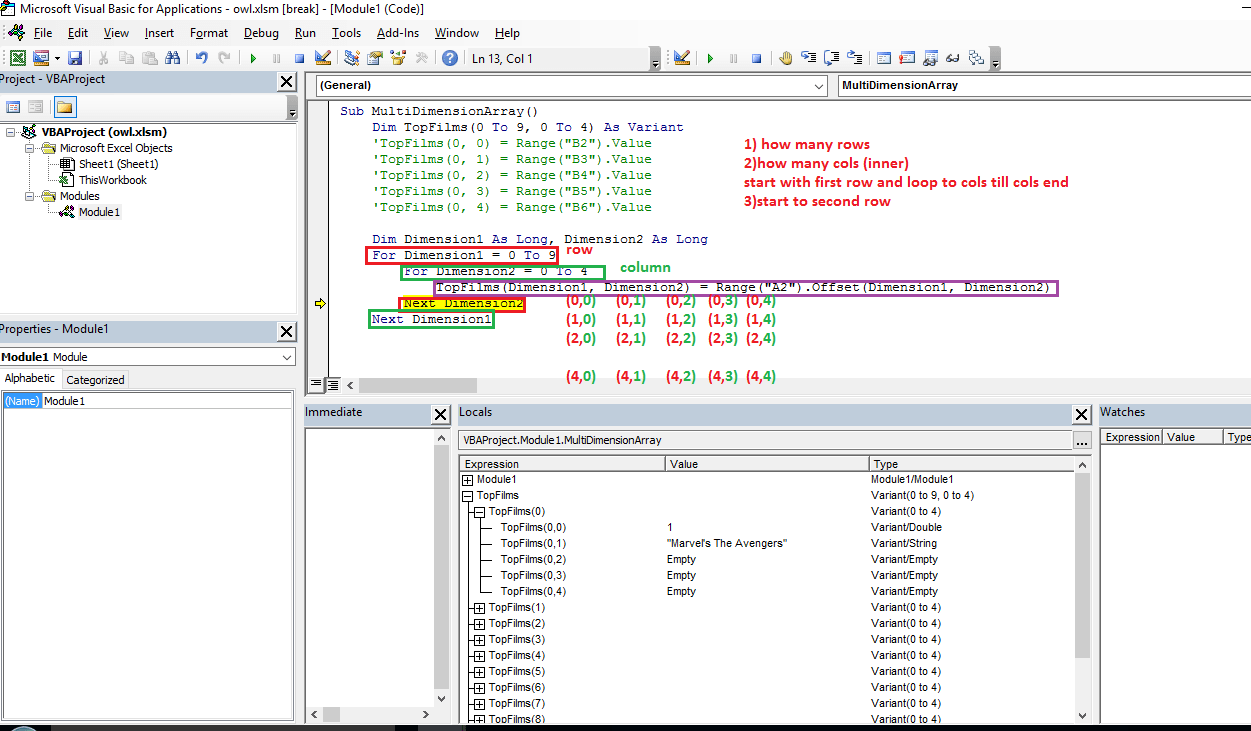Open the Watch Window toolbar icon
The height and width of the screenshot is (731, 1251).
[x=930, y=58]
